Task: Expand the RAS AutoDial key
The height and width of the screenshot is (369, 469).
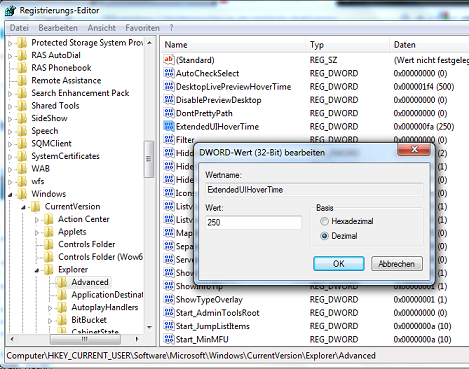Action: (10, 56)
